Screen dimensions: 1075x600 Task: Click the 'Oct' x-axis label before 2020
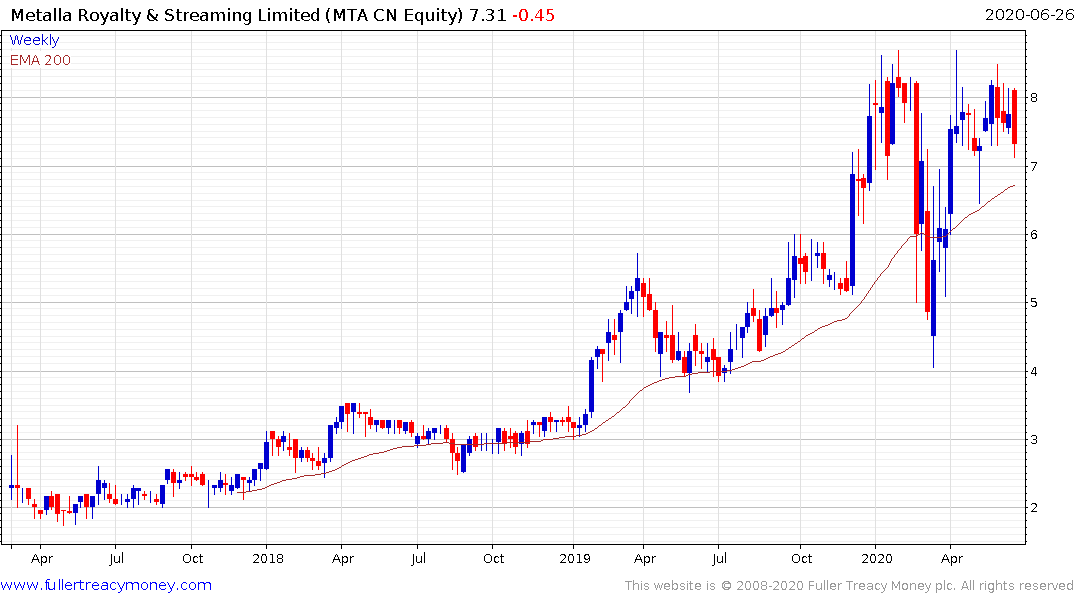pyautogui.click(x=801, y=558)
